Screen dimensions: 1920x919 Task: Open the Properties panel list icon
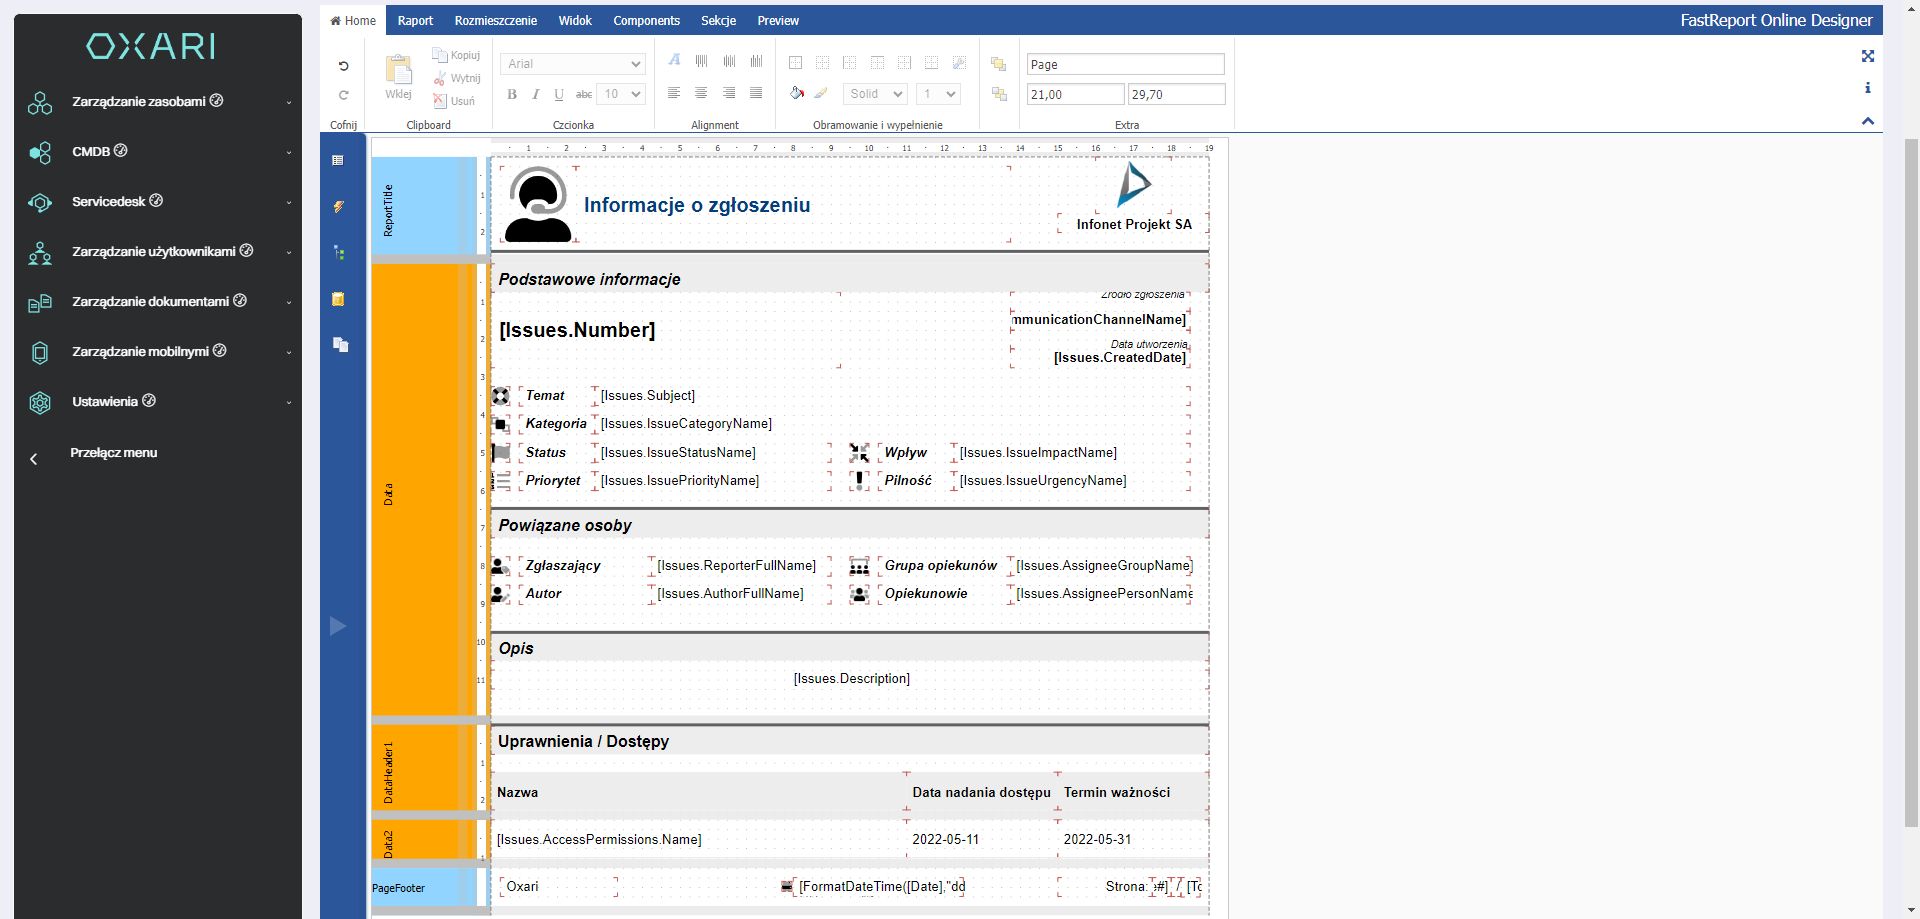tap(338, 161)
